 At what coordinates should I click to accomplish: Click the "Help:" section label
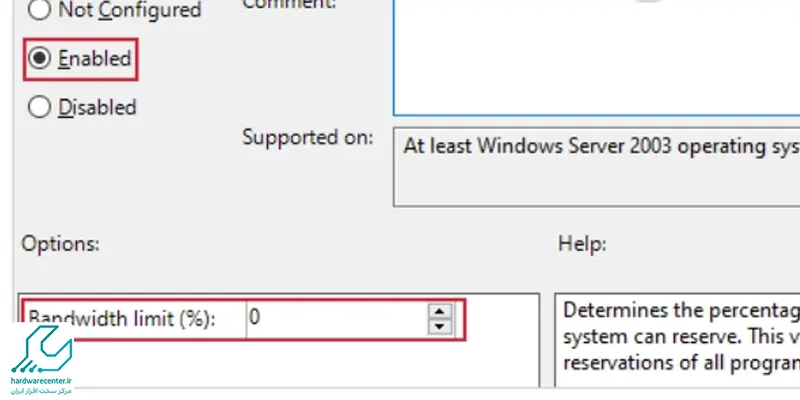582,244
